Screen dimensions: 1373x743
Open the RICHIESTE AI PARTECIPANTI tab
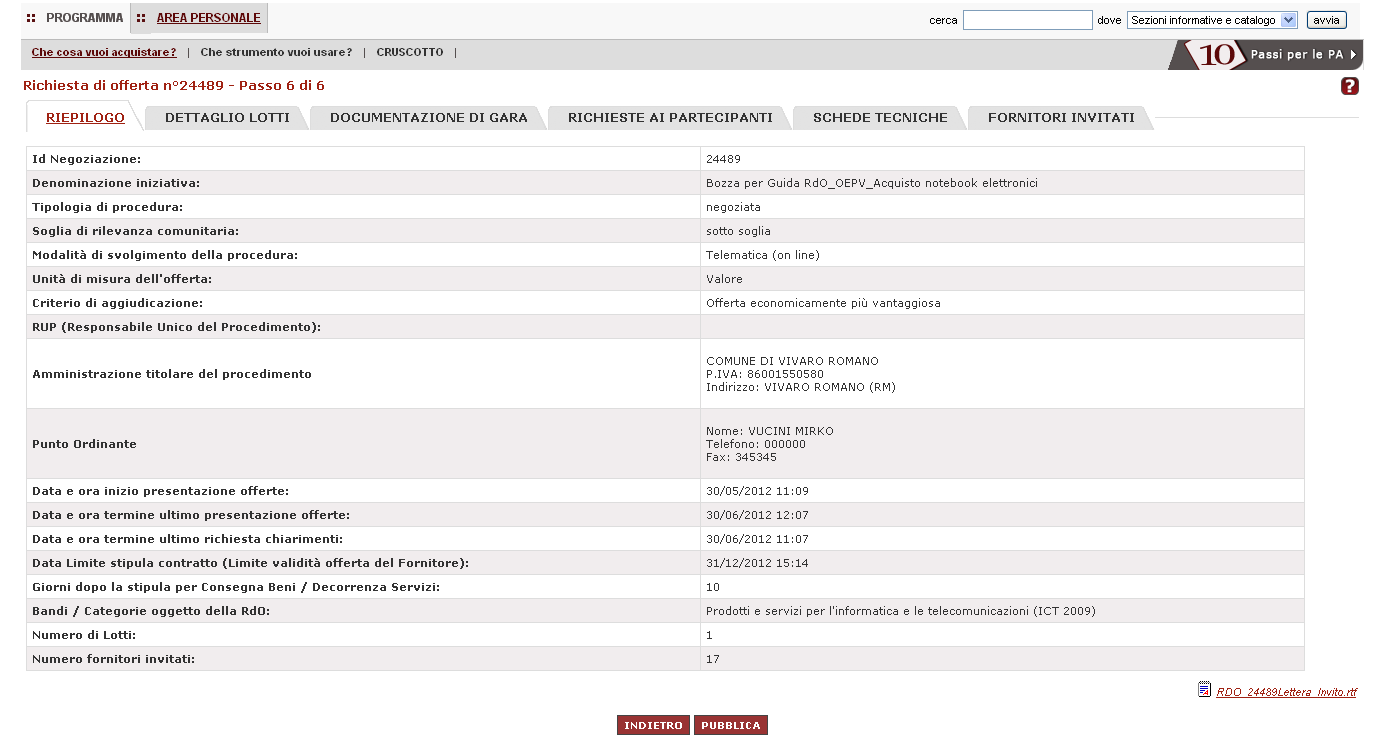point(670,118)
